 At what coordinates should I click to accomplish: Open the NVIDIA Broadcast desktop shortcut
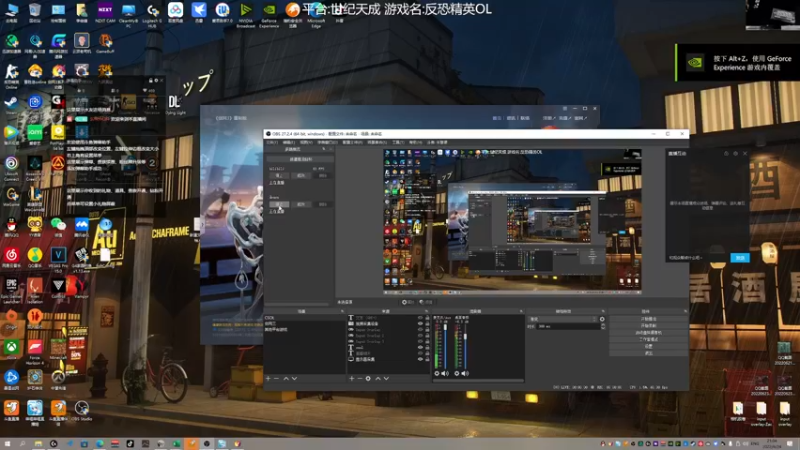[245, 13]
